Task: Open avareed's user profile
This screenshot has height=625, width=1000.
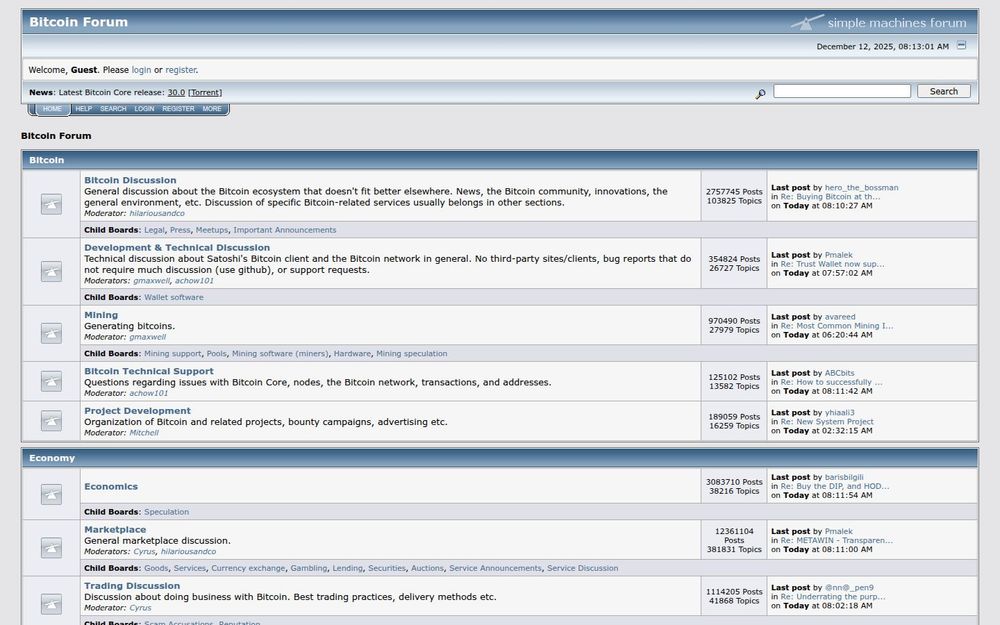Action: tap(840, 317)
